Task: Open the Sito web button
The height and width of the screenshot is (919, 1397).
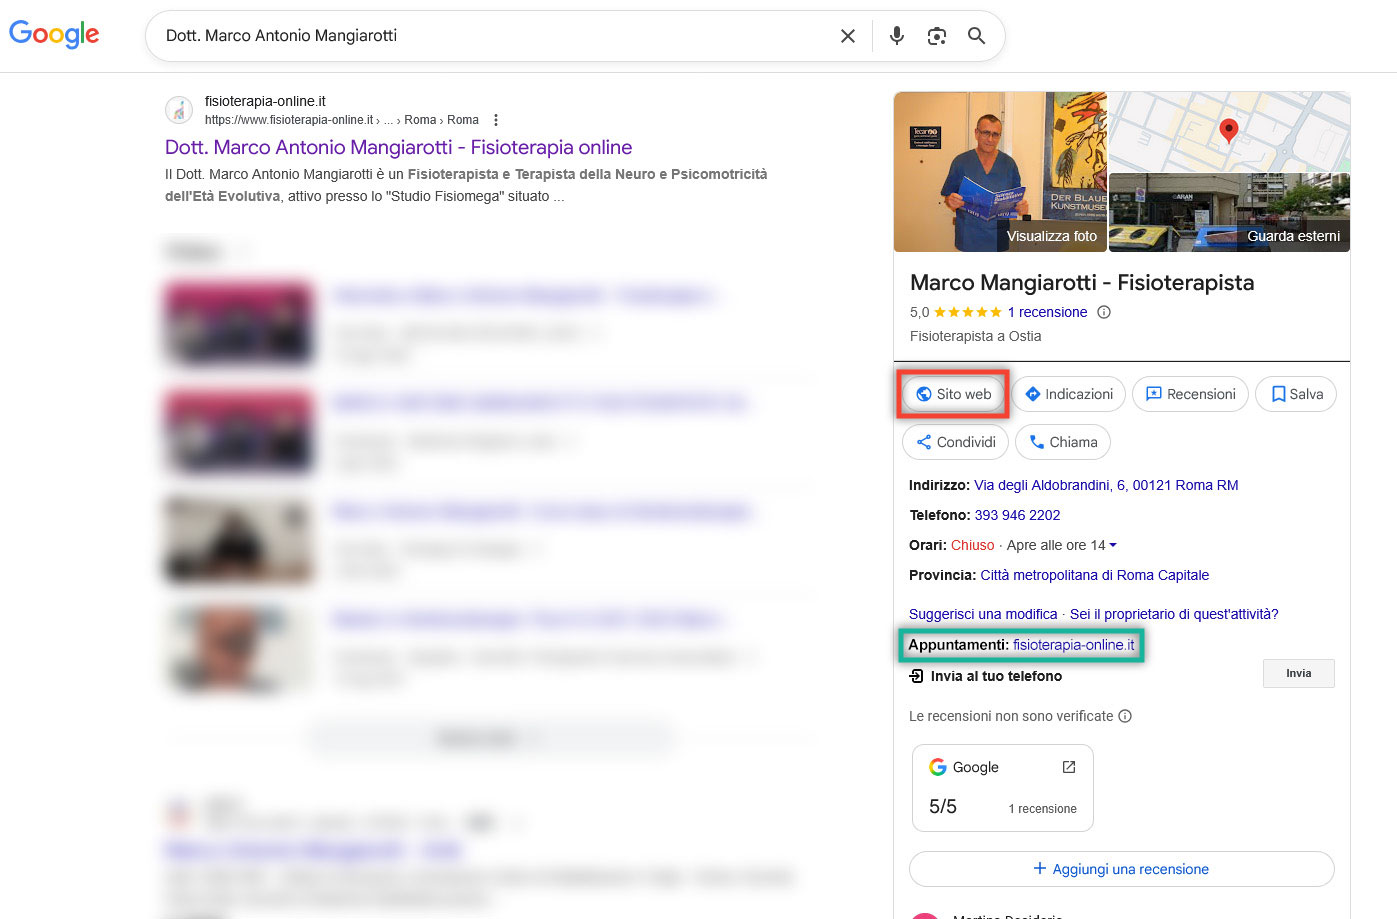Action: [954, 394]
